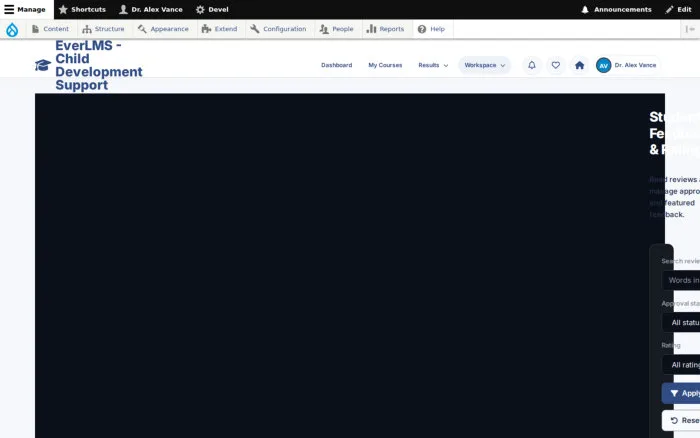This screenshot has width=700, height=438.
Task: Open the Configuration admin menu
Action: 278,29
